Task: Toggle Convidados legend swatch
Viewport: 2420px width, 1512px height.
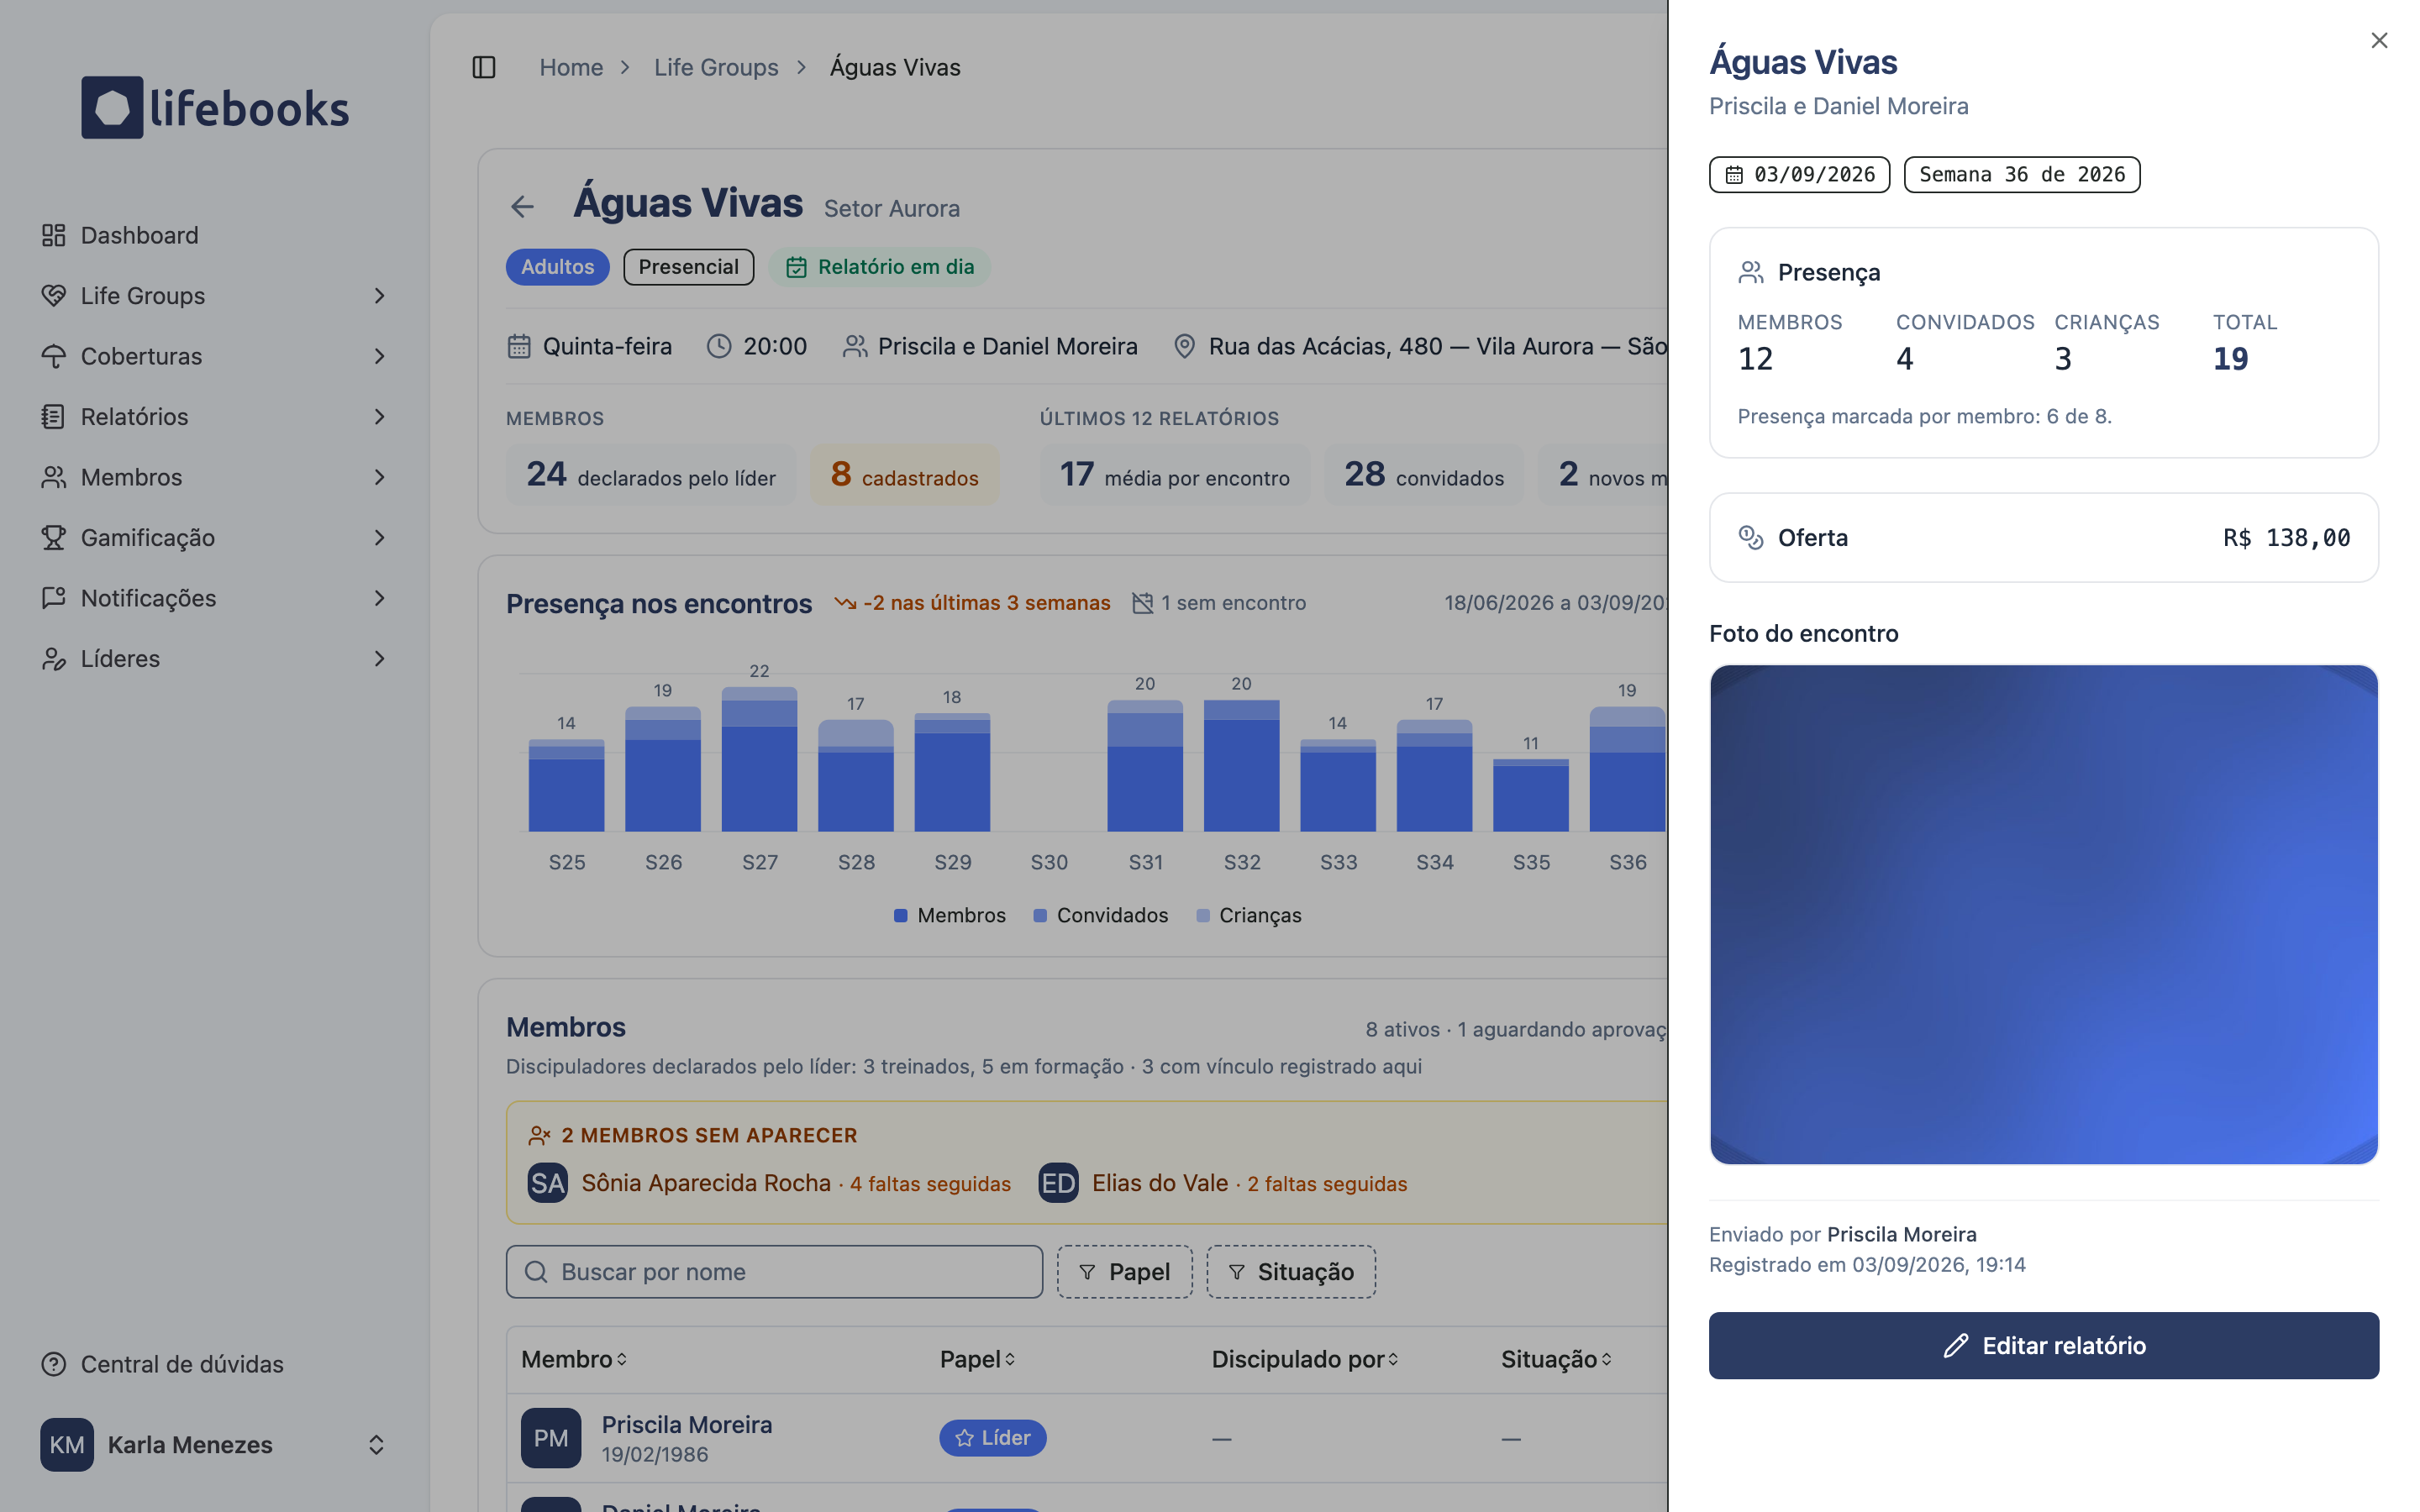Action: [1040, 915]
